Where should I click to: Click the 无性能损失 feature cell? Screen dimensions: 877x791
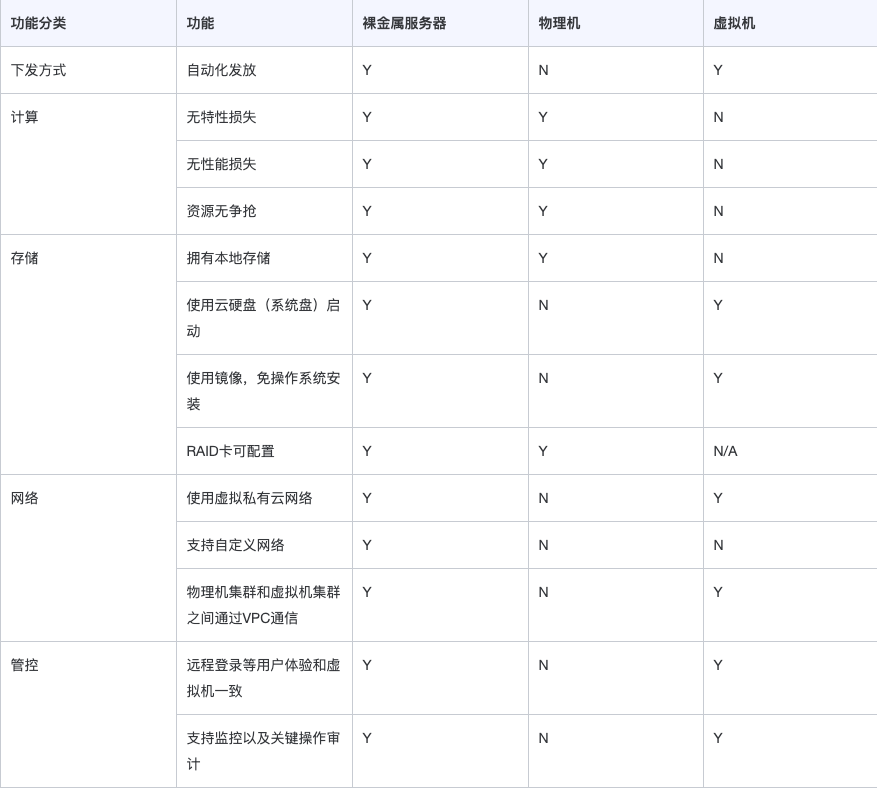(221, 164)
